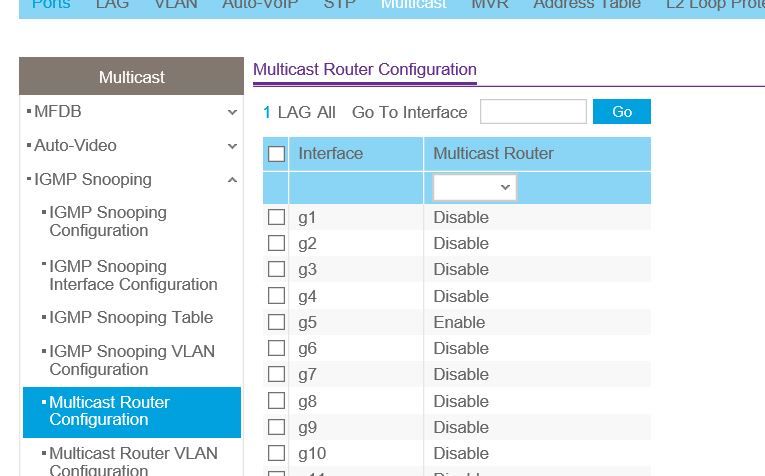Click the Multicast Router column header
Screen dimensions: 765x476
[x=493, y=154]
